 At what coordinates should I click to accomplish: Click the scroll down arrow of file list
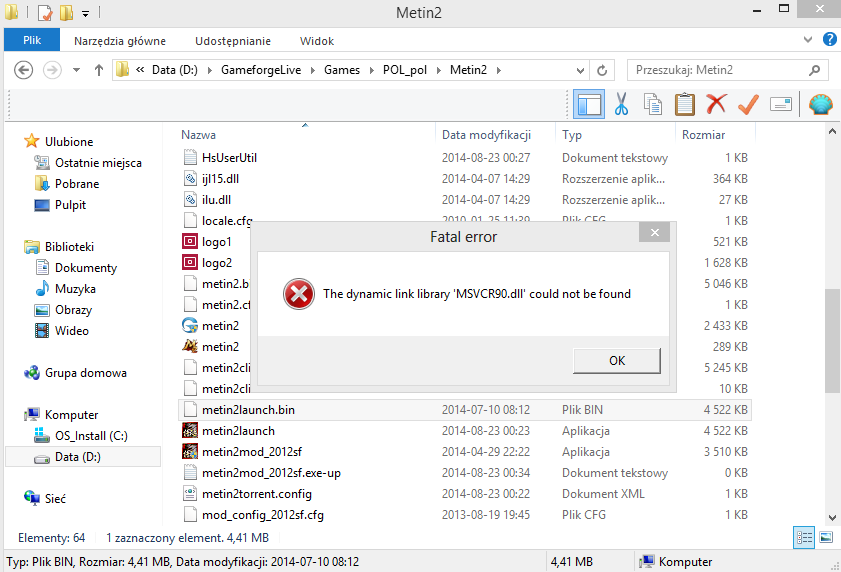[832, 518]
